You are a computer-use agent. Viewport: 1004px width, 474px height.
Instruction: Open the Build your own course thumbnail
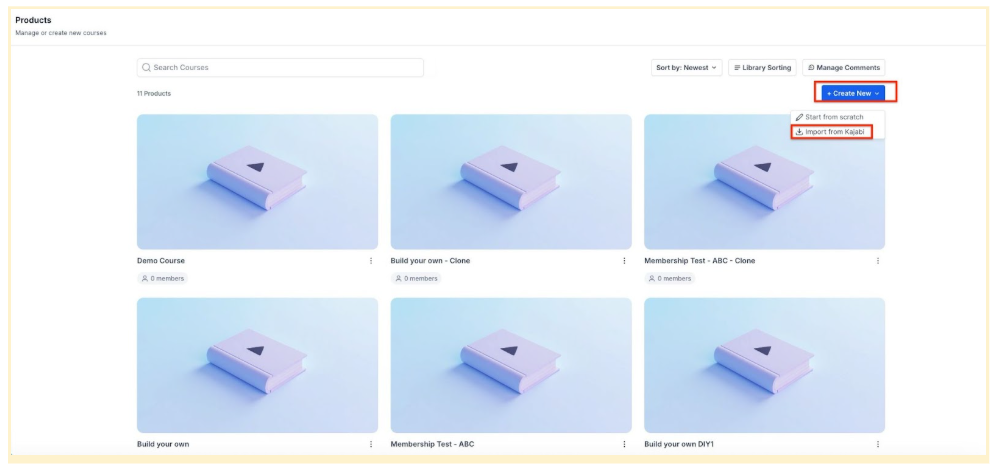coord(257,365)
